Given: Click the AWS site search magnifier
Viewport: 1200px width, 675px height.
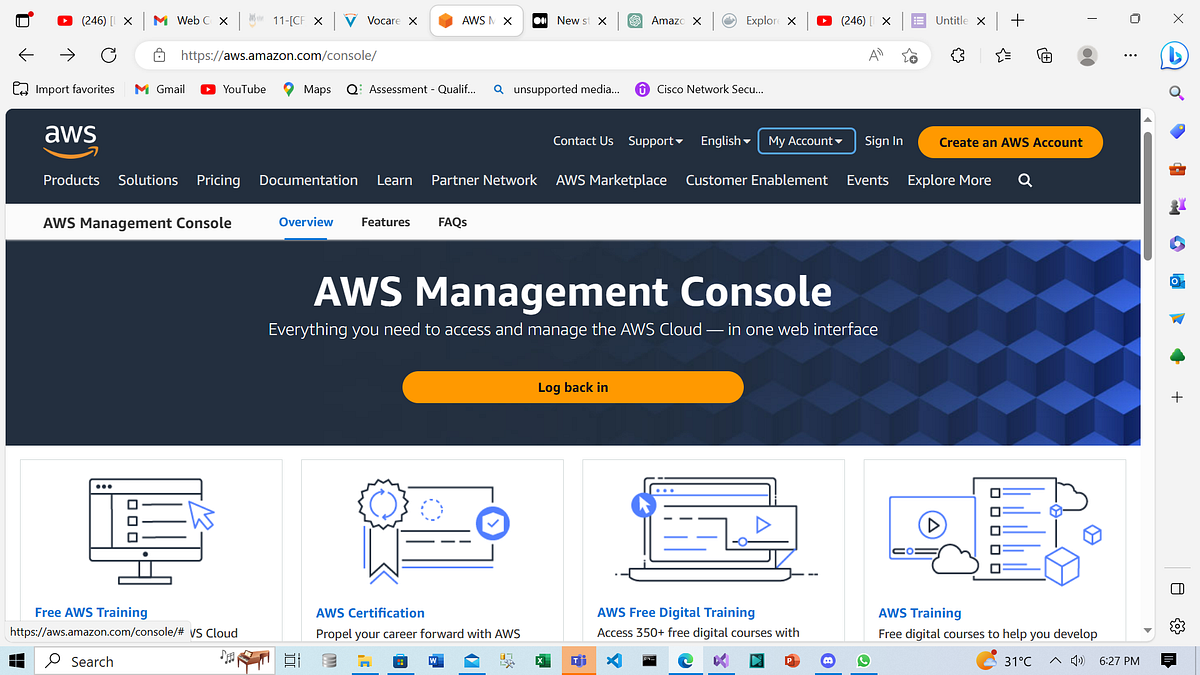Looking at the screenshot, I should 1025,180.
